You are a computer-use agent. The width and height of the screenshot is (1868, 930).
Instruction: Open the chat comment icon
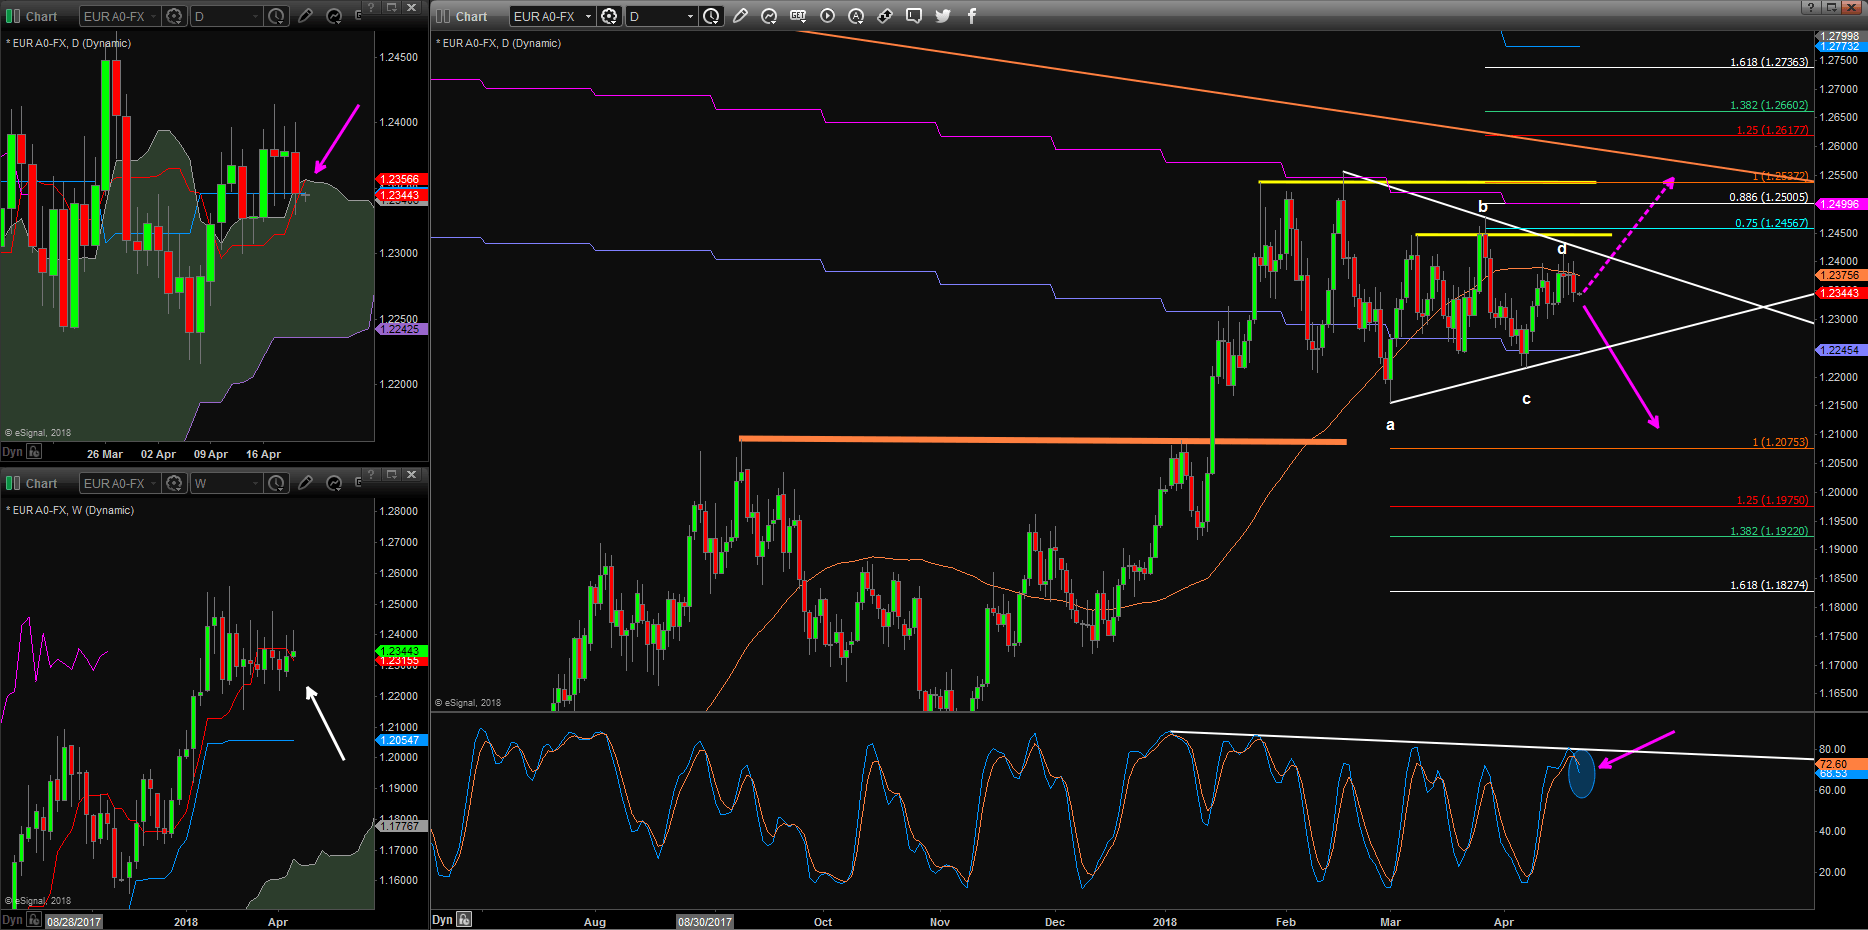click(914, 16)
